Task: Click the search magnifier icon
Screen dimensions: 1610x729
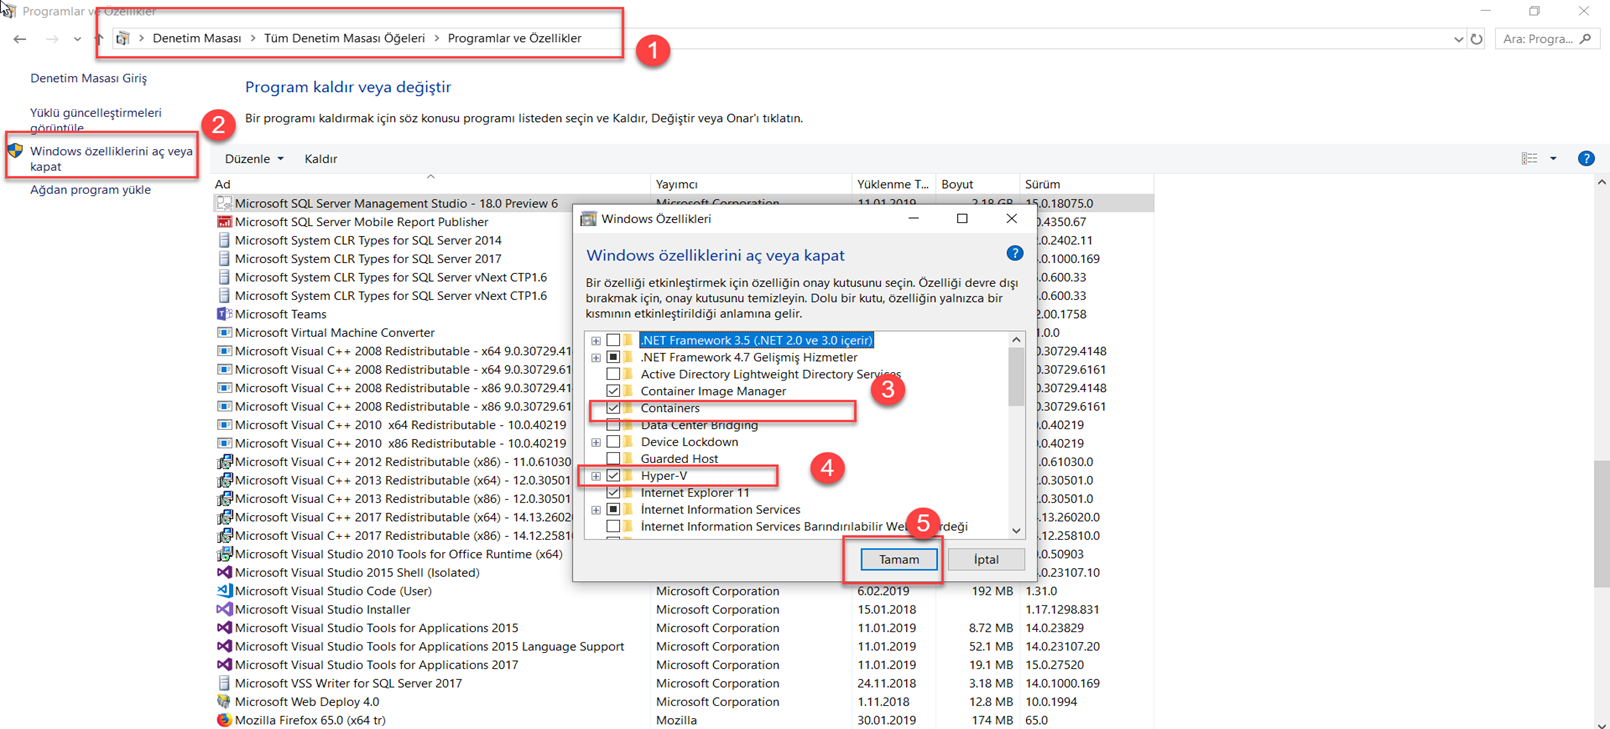Action: (1585, 38)
